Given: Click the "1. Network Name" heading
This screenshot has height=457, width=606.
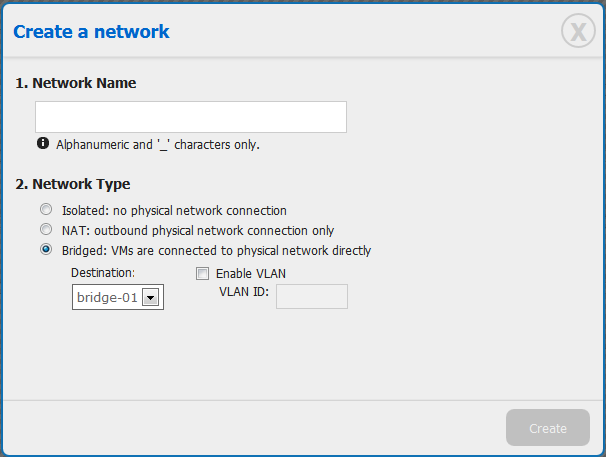Looking at the screenshot, I should 76,83.
